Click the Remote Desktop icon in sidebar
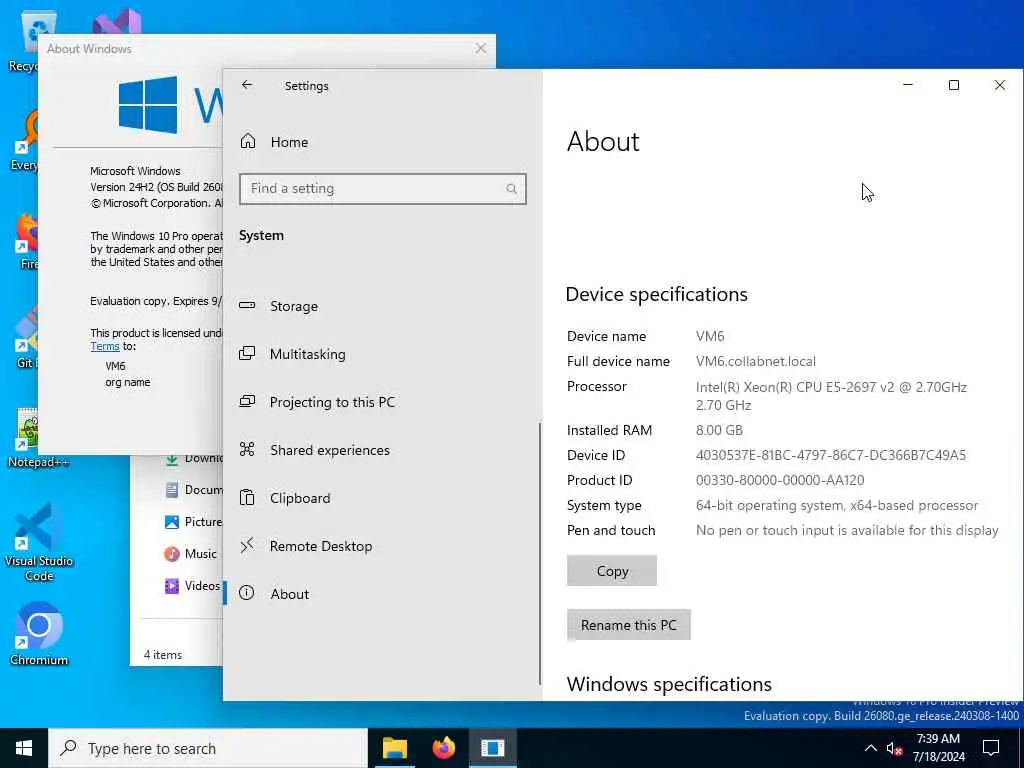This screenshot has height=768, width=1024. pos(247,545)
